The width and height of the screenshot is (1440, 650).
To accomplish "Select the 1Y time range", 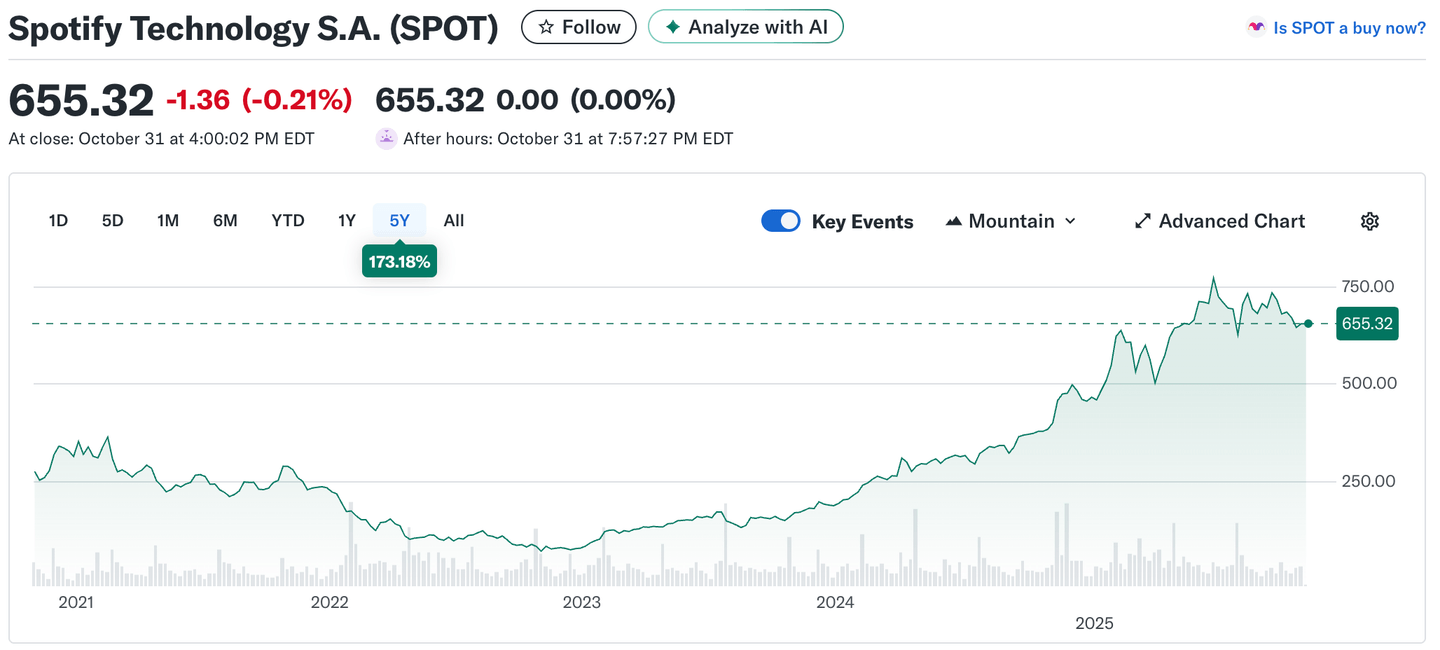I will (x=346, y=220).
